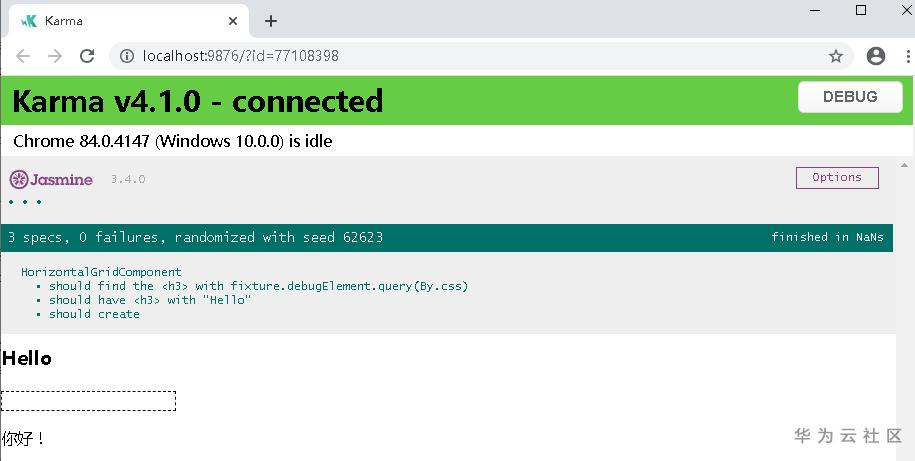
Task: Bookmark this page with the star icon
Action: 836,56
